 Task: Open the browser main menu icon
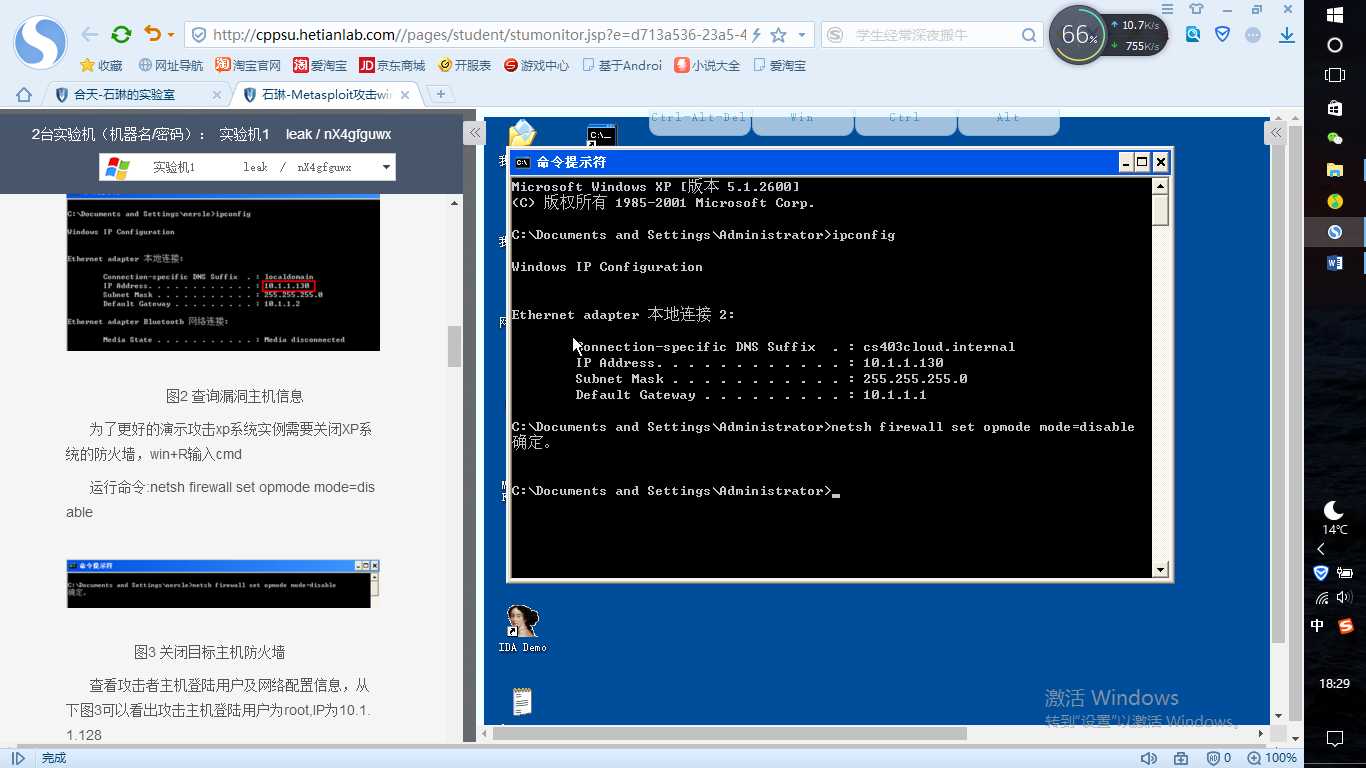(x=1168, y=8)
